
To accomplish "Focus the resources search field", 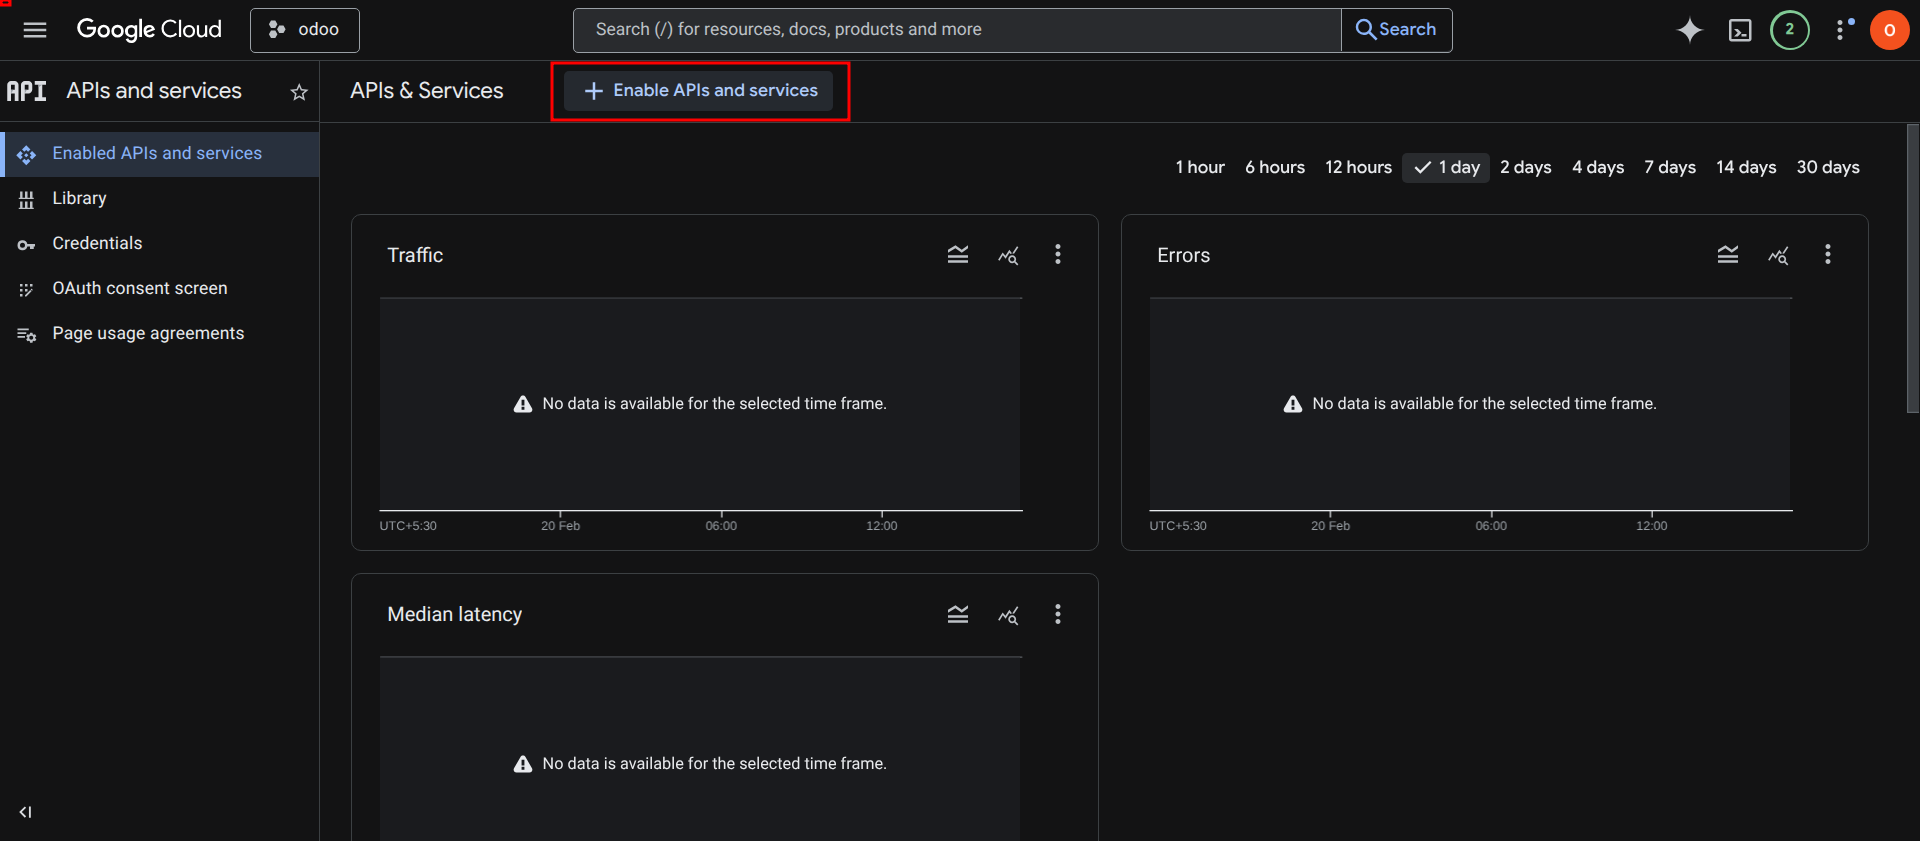I will (x=957, y=30).
